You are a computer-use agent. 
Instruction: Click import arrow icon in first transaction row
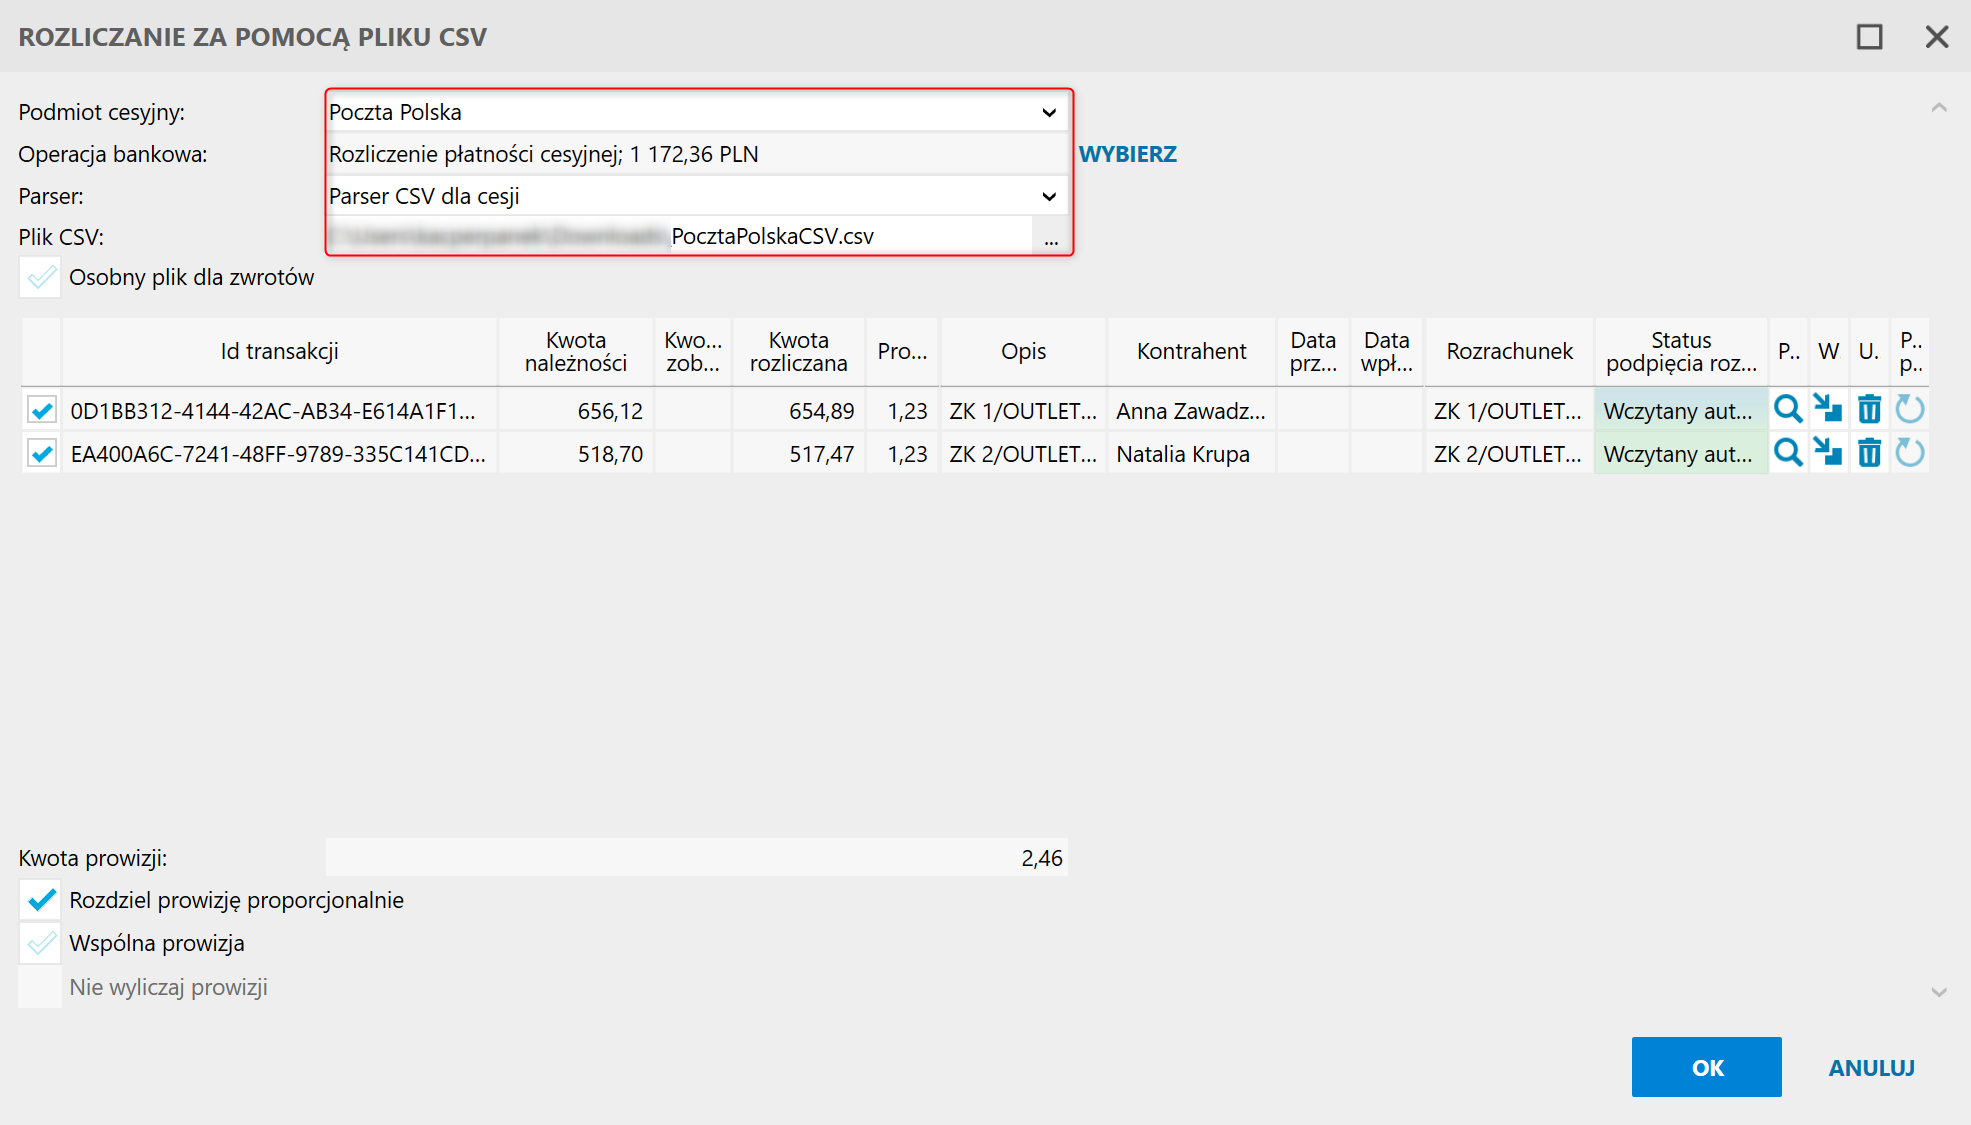1828,410
